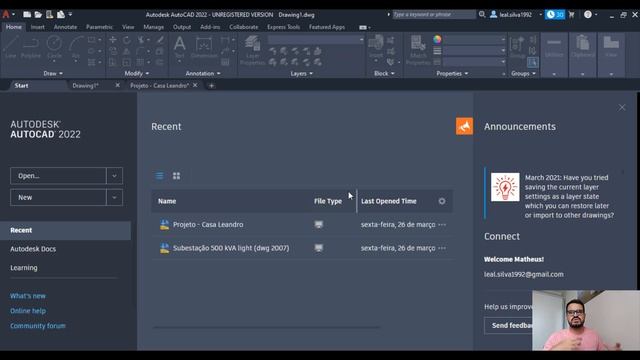
Task: Switch recent files to list view
Action: 160,176
